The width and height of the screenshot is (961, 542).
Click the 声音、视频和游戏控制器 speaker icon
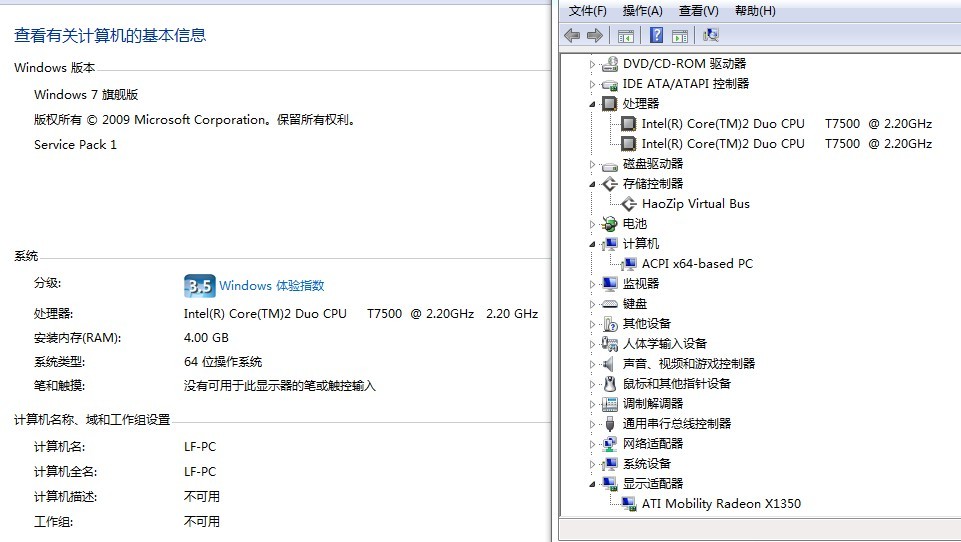(609, 364)
